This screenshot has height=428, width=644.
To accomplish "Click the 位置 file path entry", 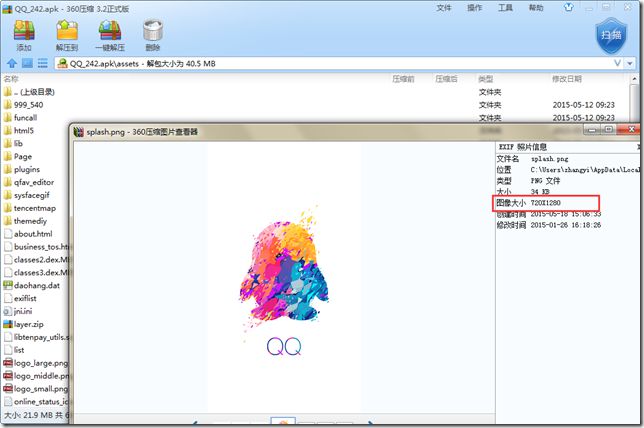I will tap(568, 170).
